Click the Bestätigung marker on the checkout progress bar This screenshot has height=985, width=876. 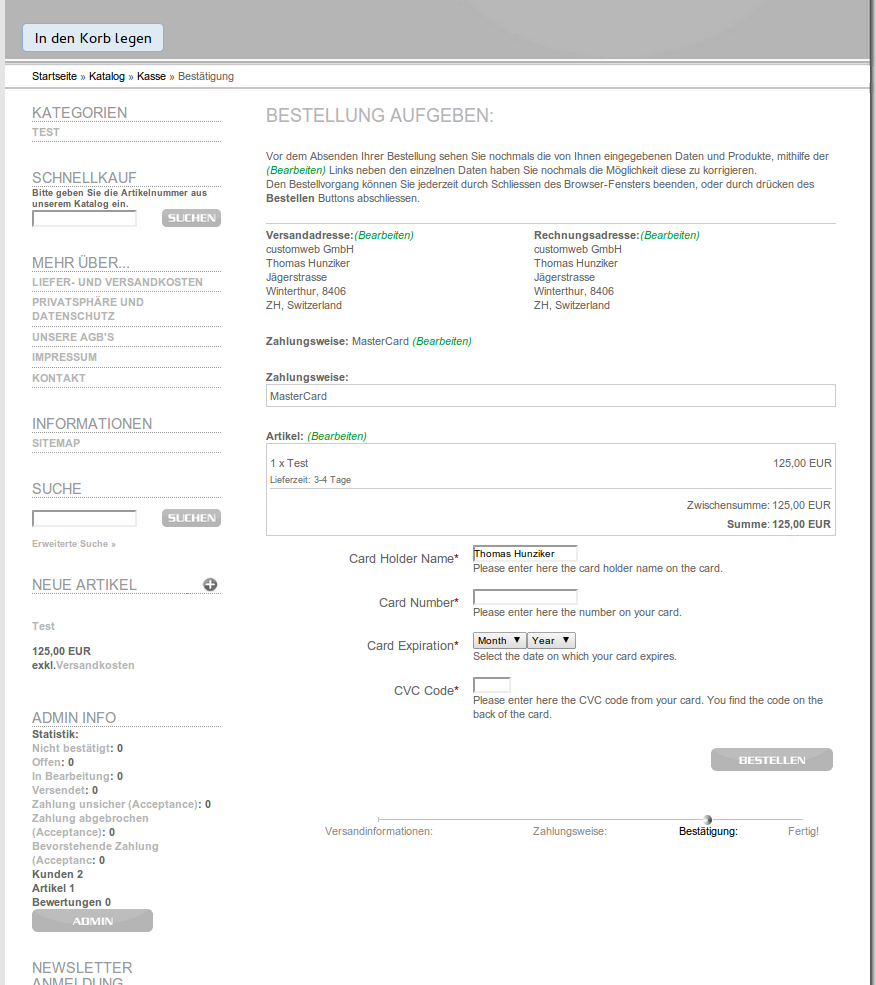[708, 820]
